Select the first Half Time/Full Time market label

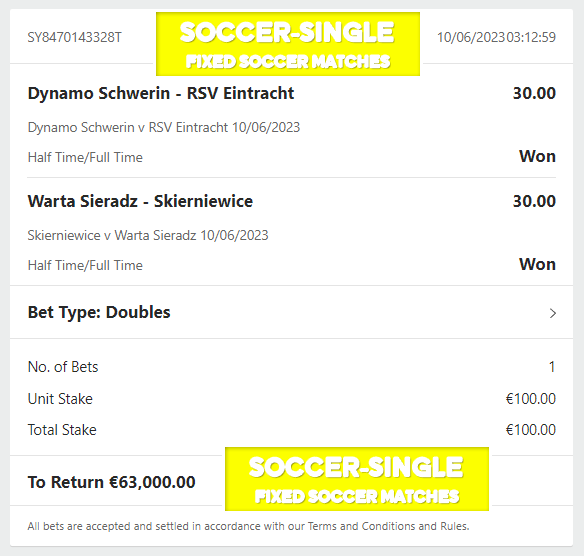pos(85,158)
